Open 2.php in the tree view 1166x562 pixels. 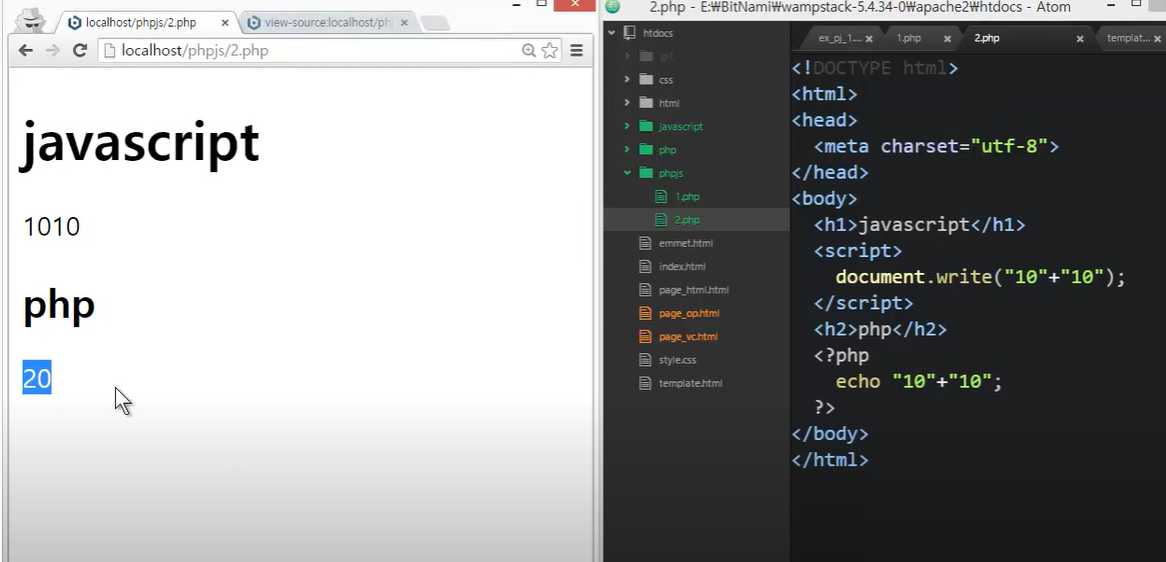(x=687, y=220)
